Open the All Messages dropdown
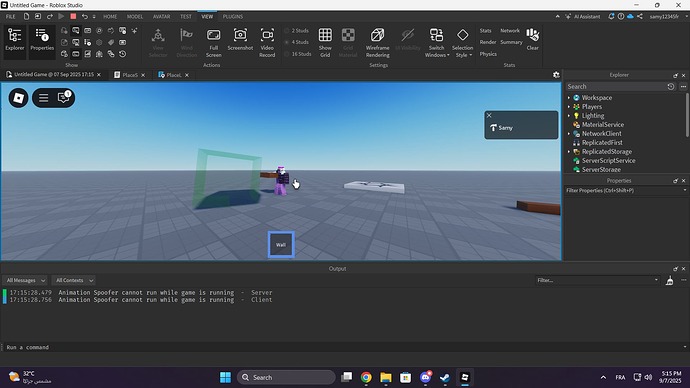The width and height of the screenshot is (690, 388). pos(25,280)
